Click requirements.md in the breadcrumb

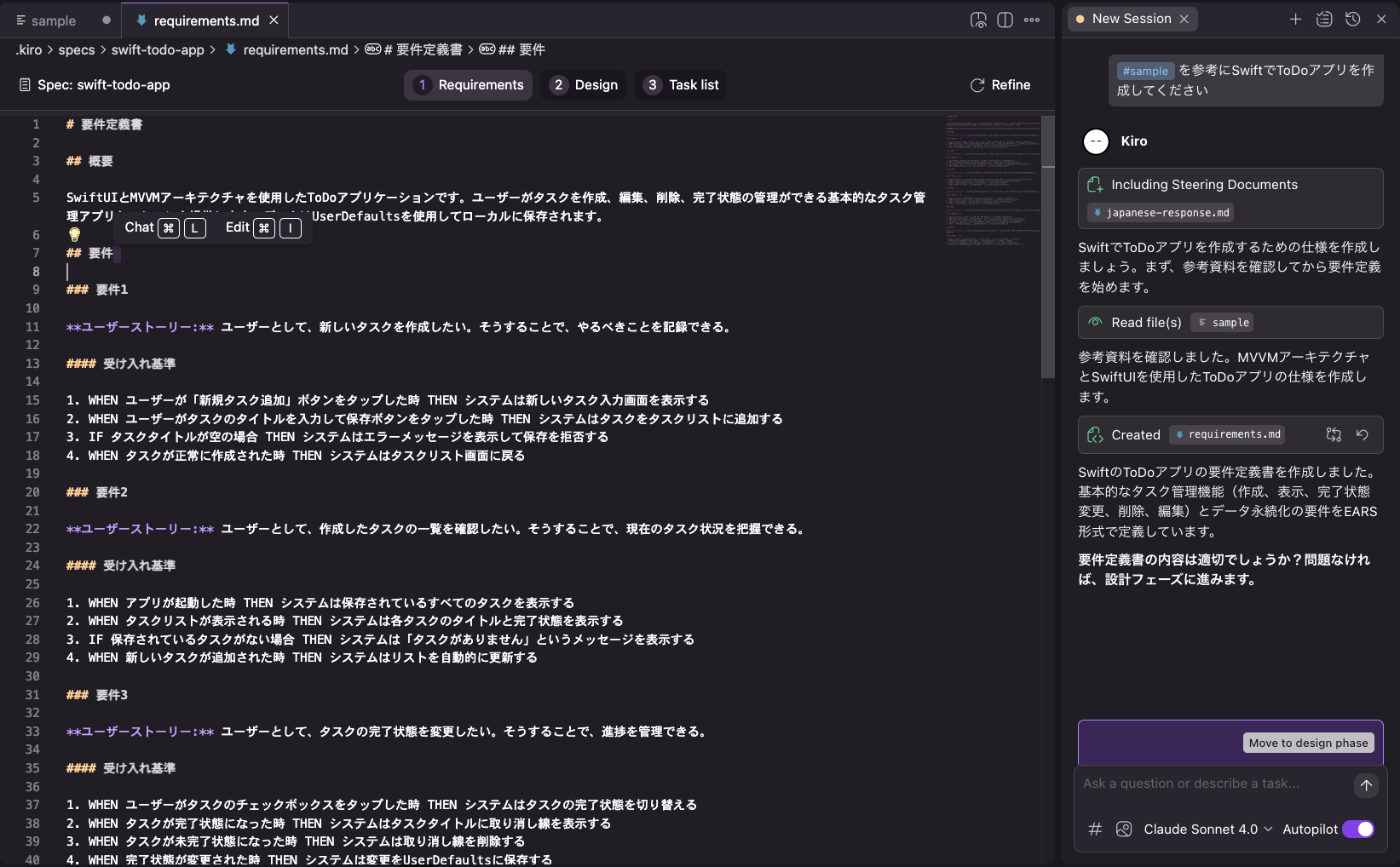pyautogui.click(x=295, y=49)
